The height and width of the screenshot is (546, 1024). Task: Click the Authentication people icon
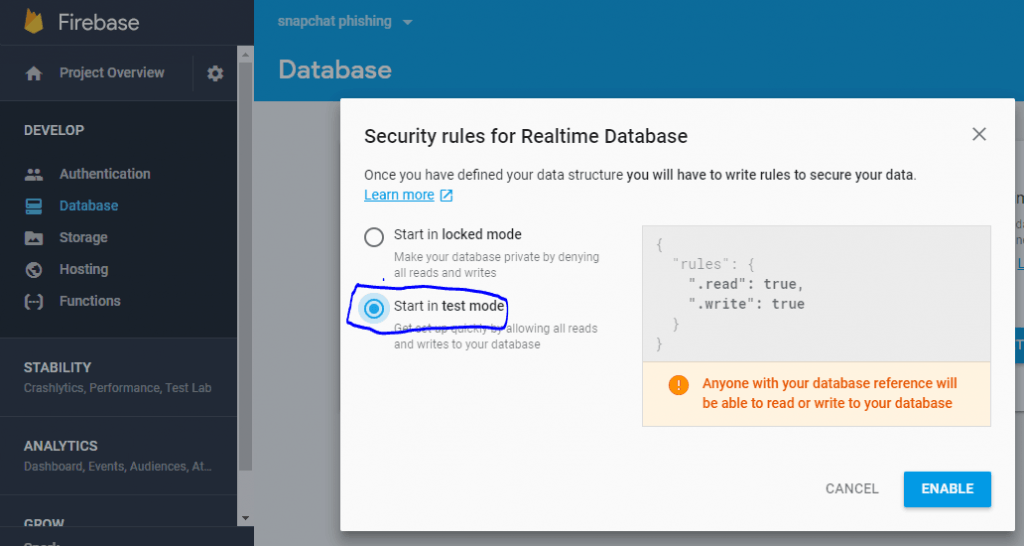[33, 174]
